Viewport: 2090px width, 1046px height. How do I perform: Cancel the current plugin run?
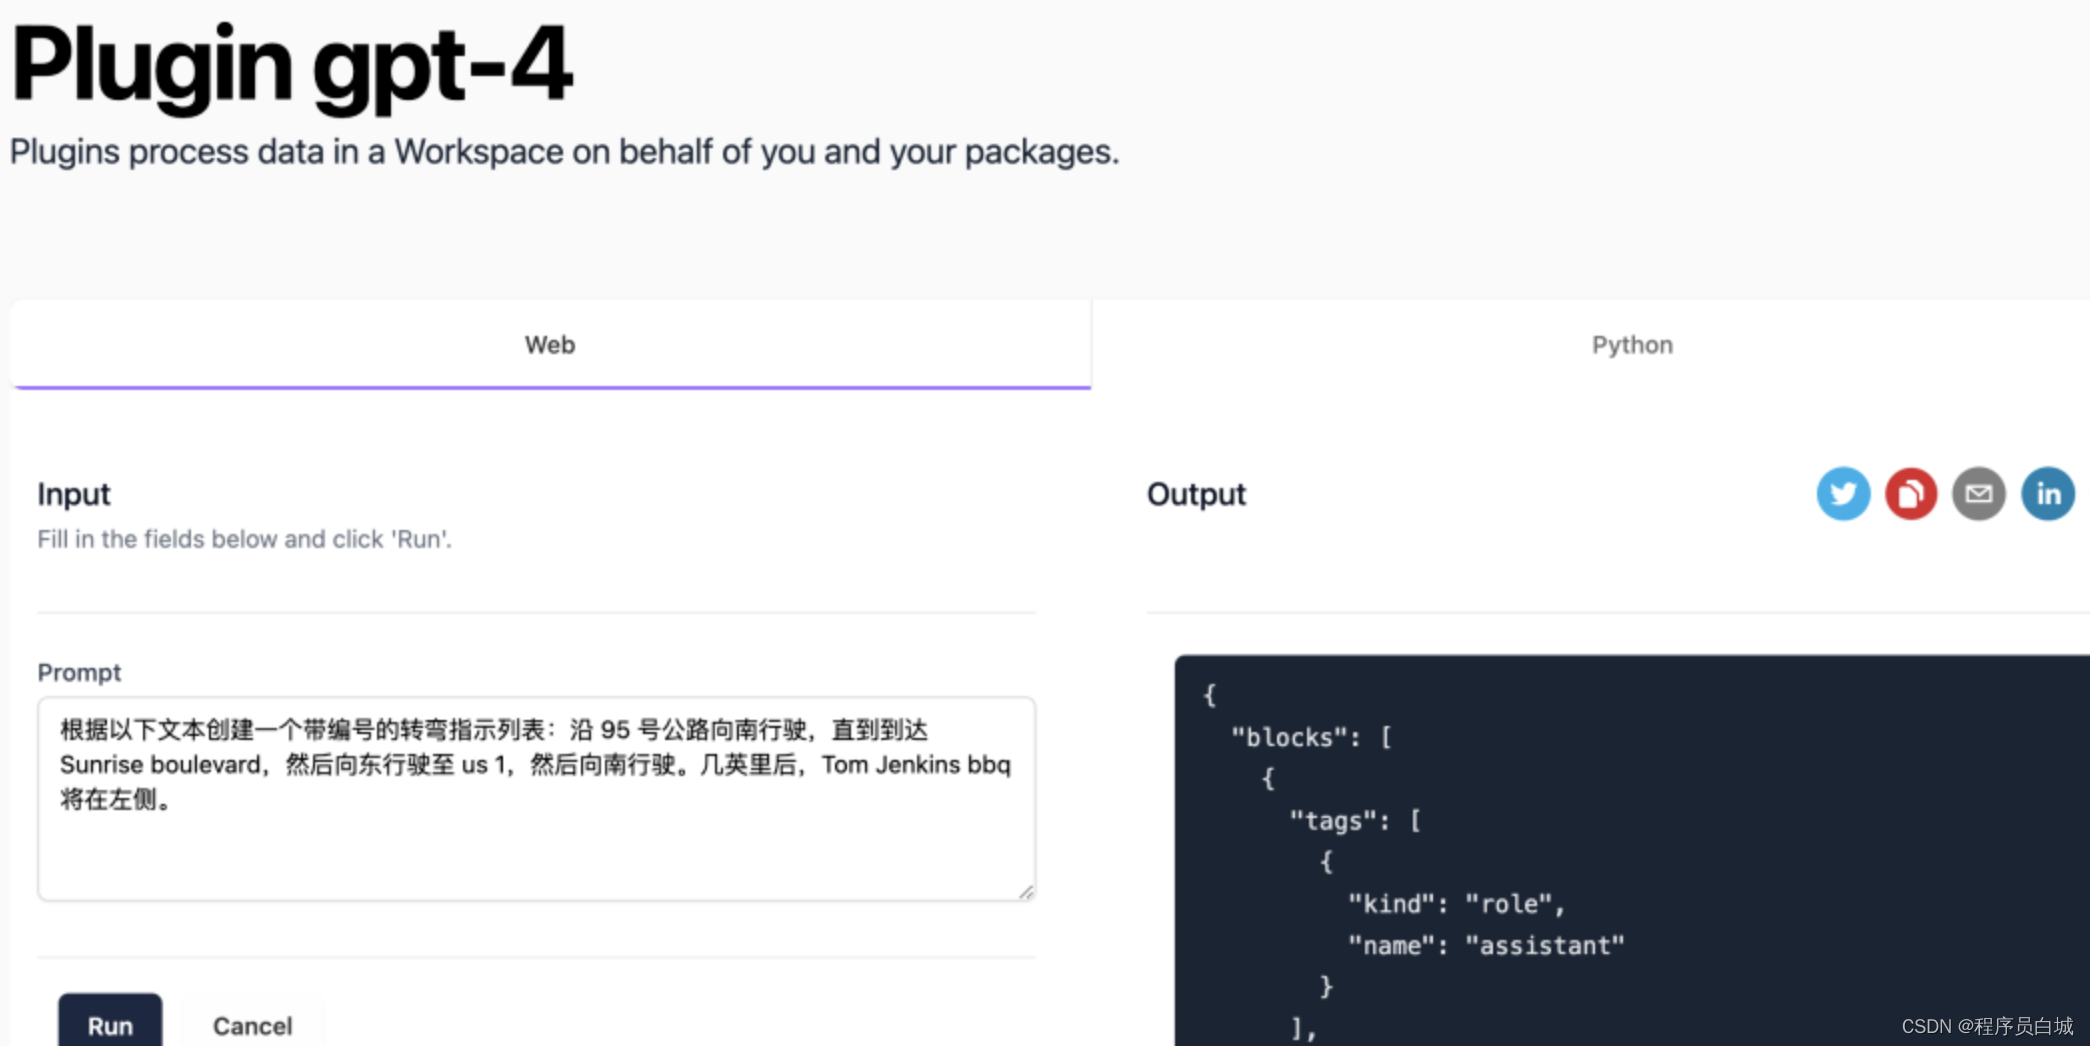252,1025
